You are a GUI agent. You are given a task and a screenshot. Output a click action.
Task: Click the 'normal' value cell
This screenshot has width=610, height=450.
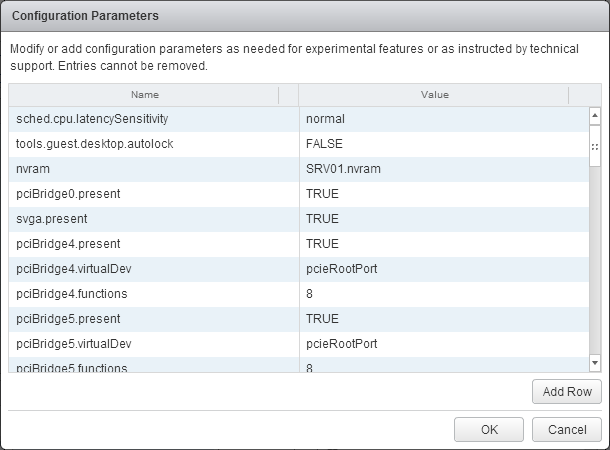[x=325, y=119]
